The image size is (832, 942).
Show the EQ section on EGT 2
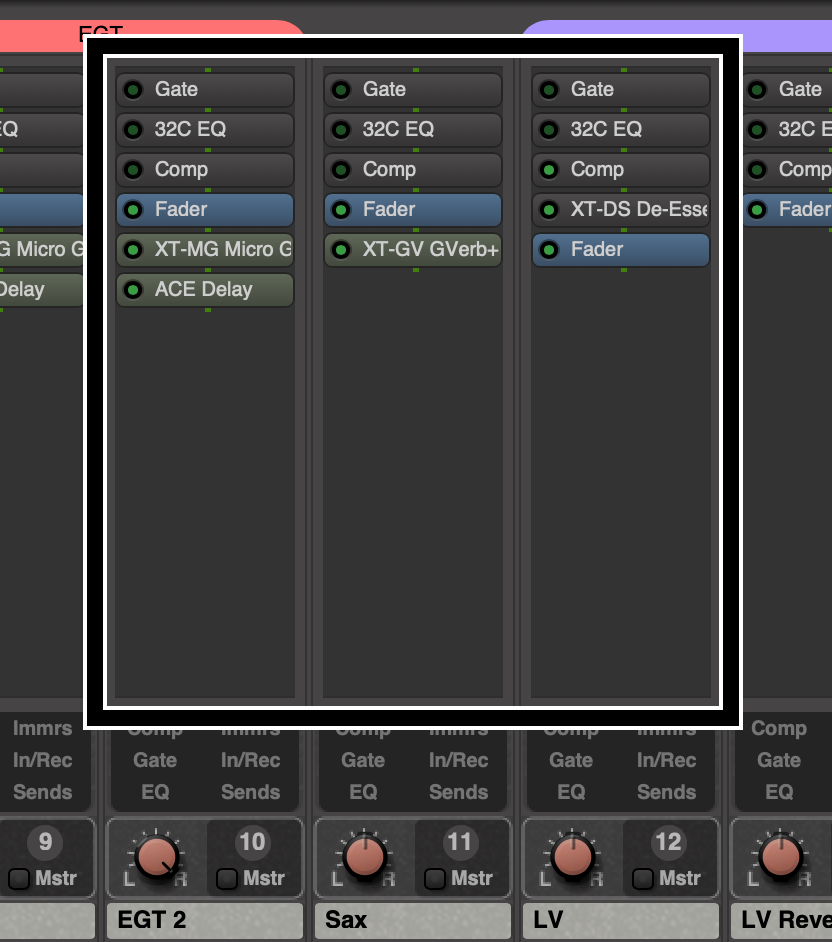(x=155, y=792)
